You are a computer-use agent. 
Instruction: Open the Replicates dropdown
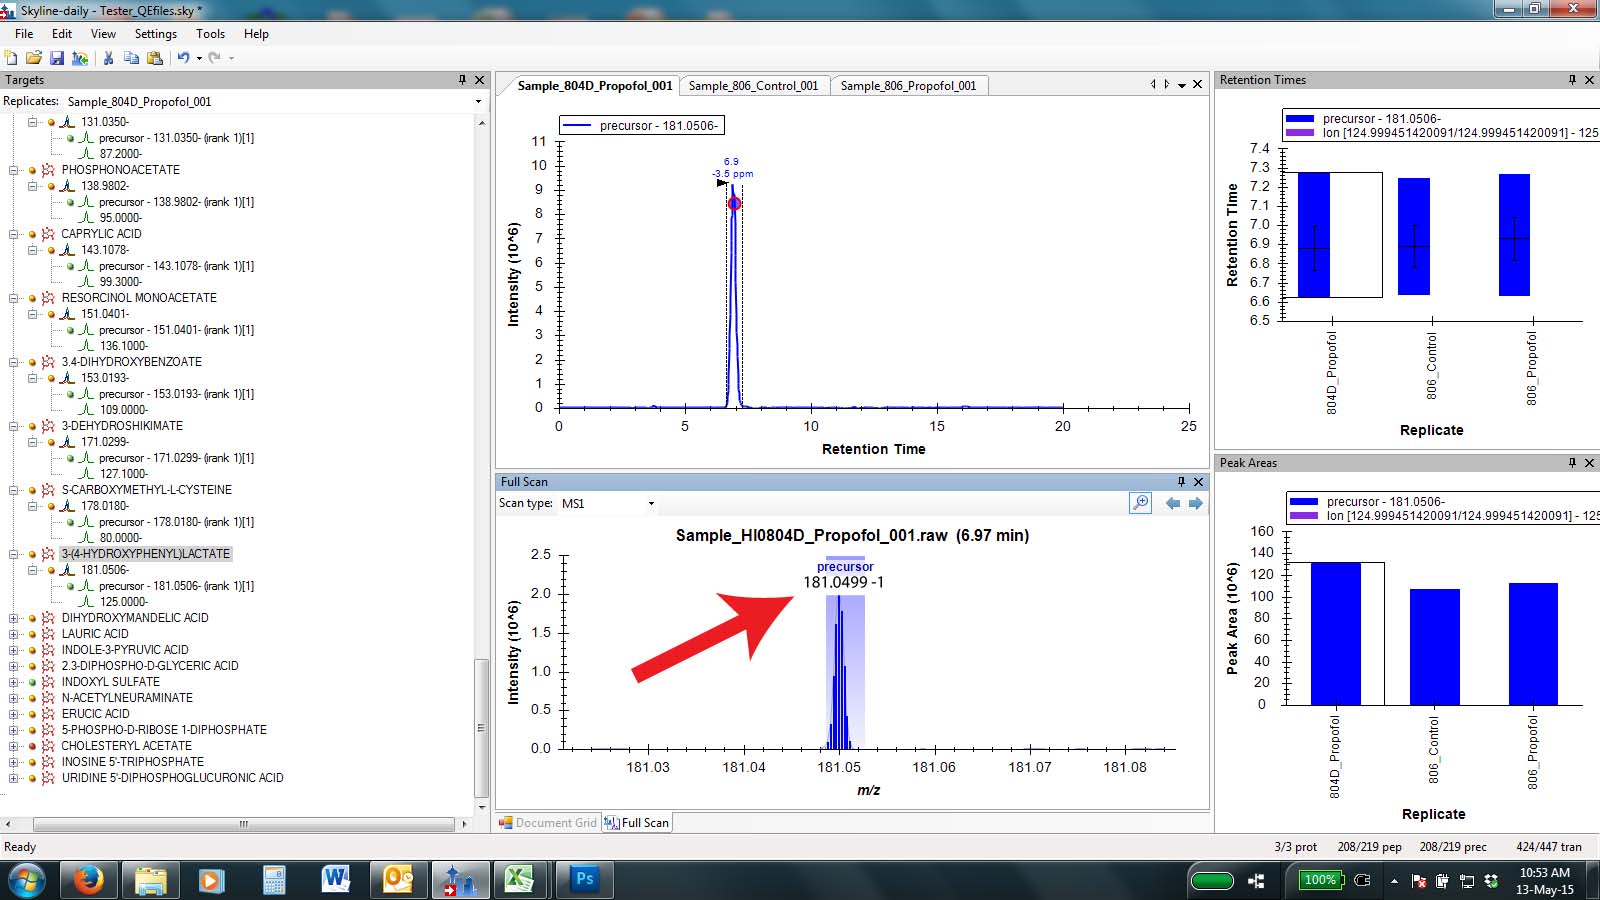pos(478,102)
